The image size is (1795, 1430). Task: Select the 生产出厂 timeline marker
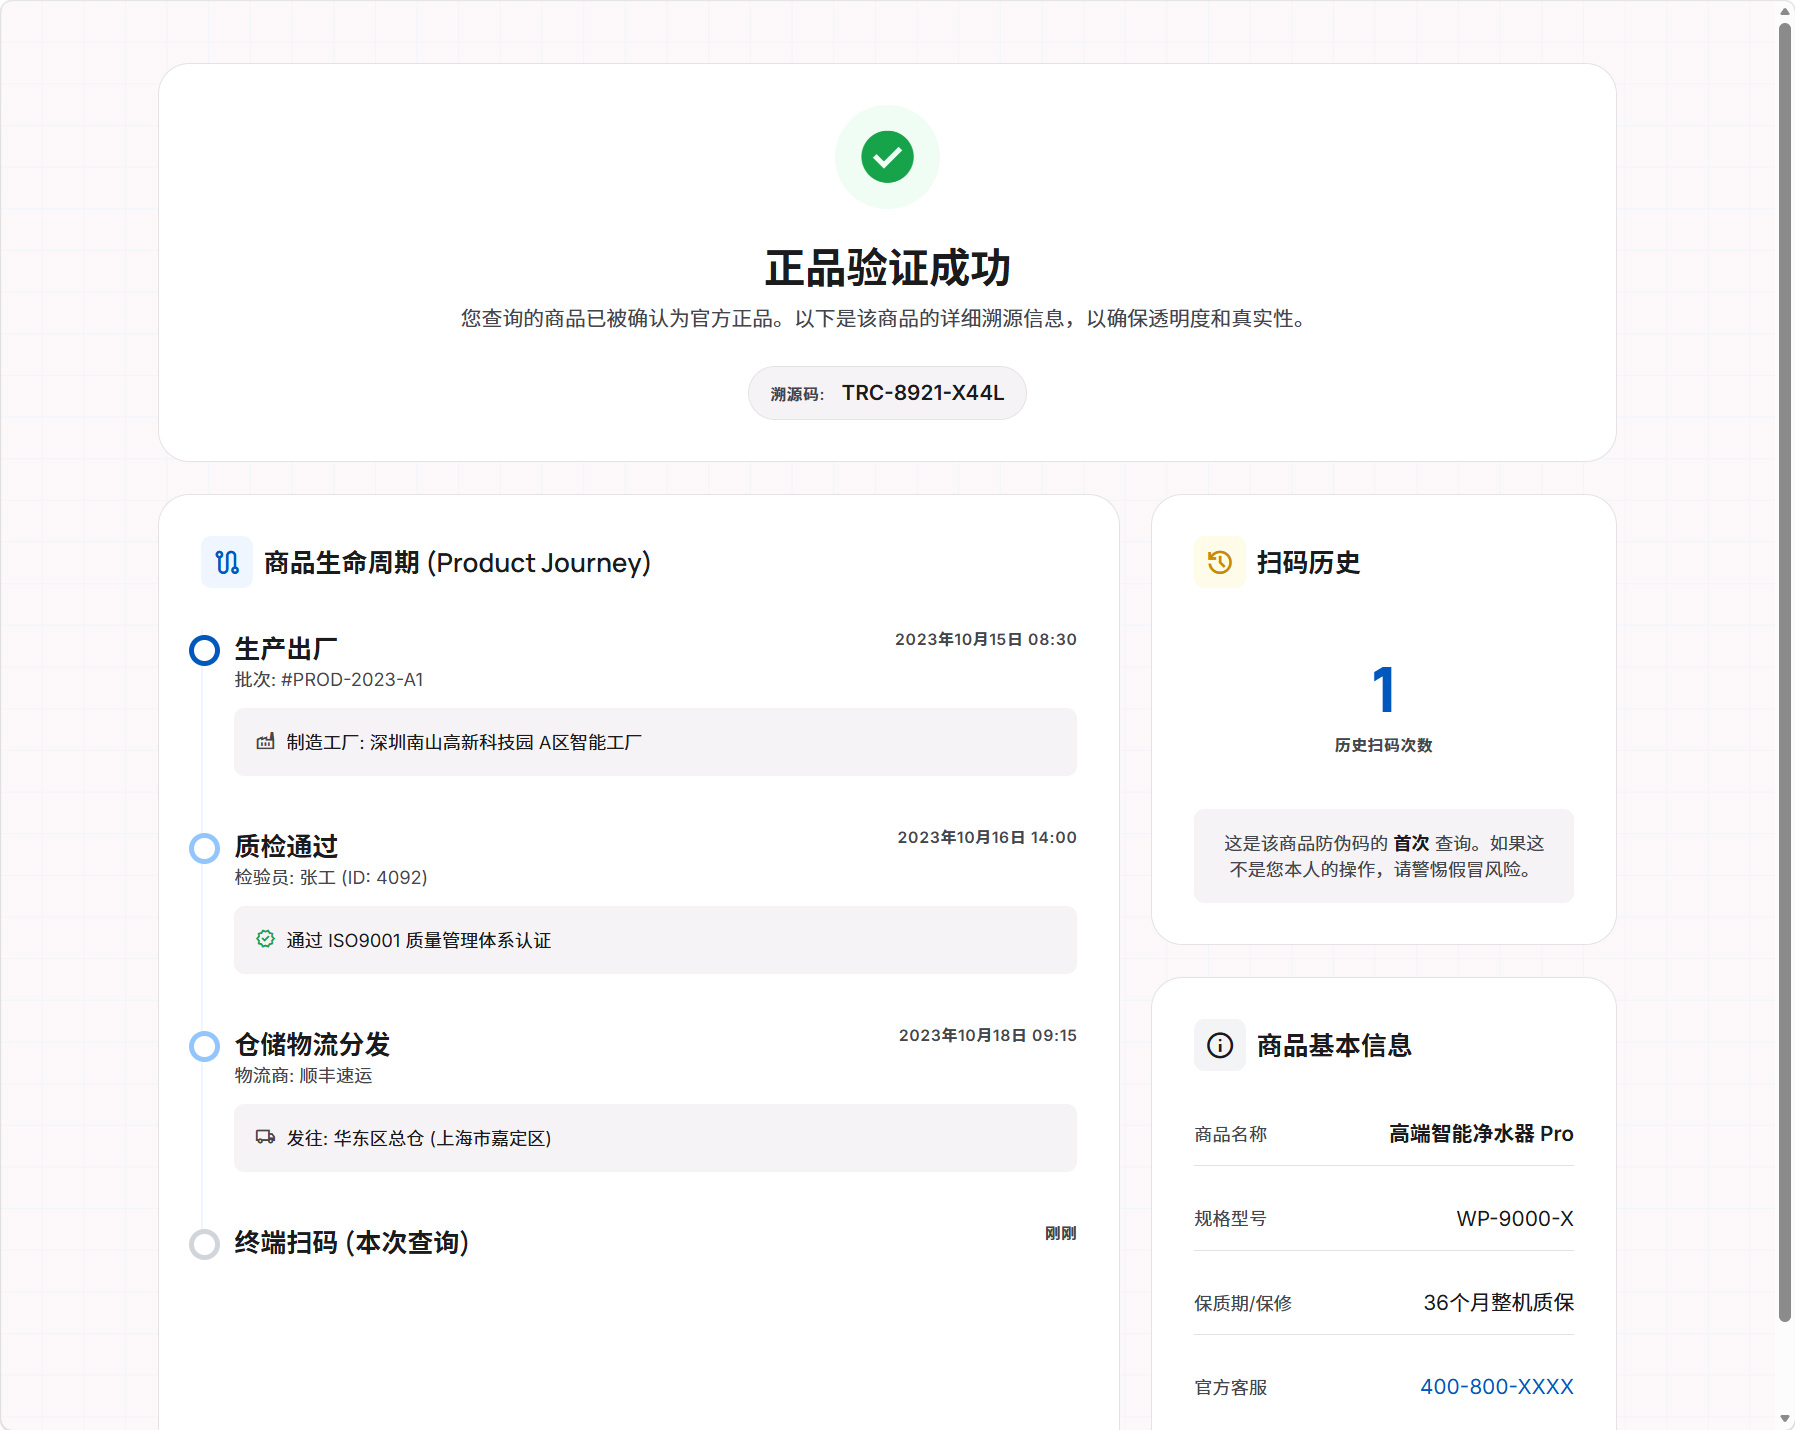point(204,650)
